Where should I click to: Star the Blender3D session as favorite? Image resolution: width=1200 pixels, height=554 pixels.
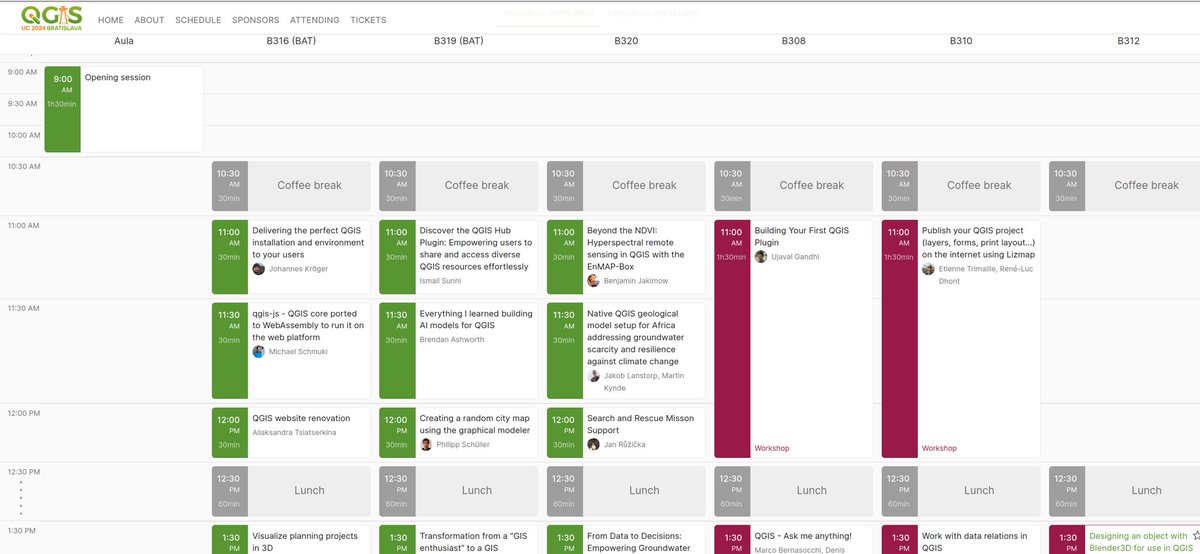click(x=1196, y=537)
